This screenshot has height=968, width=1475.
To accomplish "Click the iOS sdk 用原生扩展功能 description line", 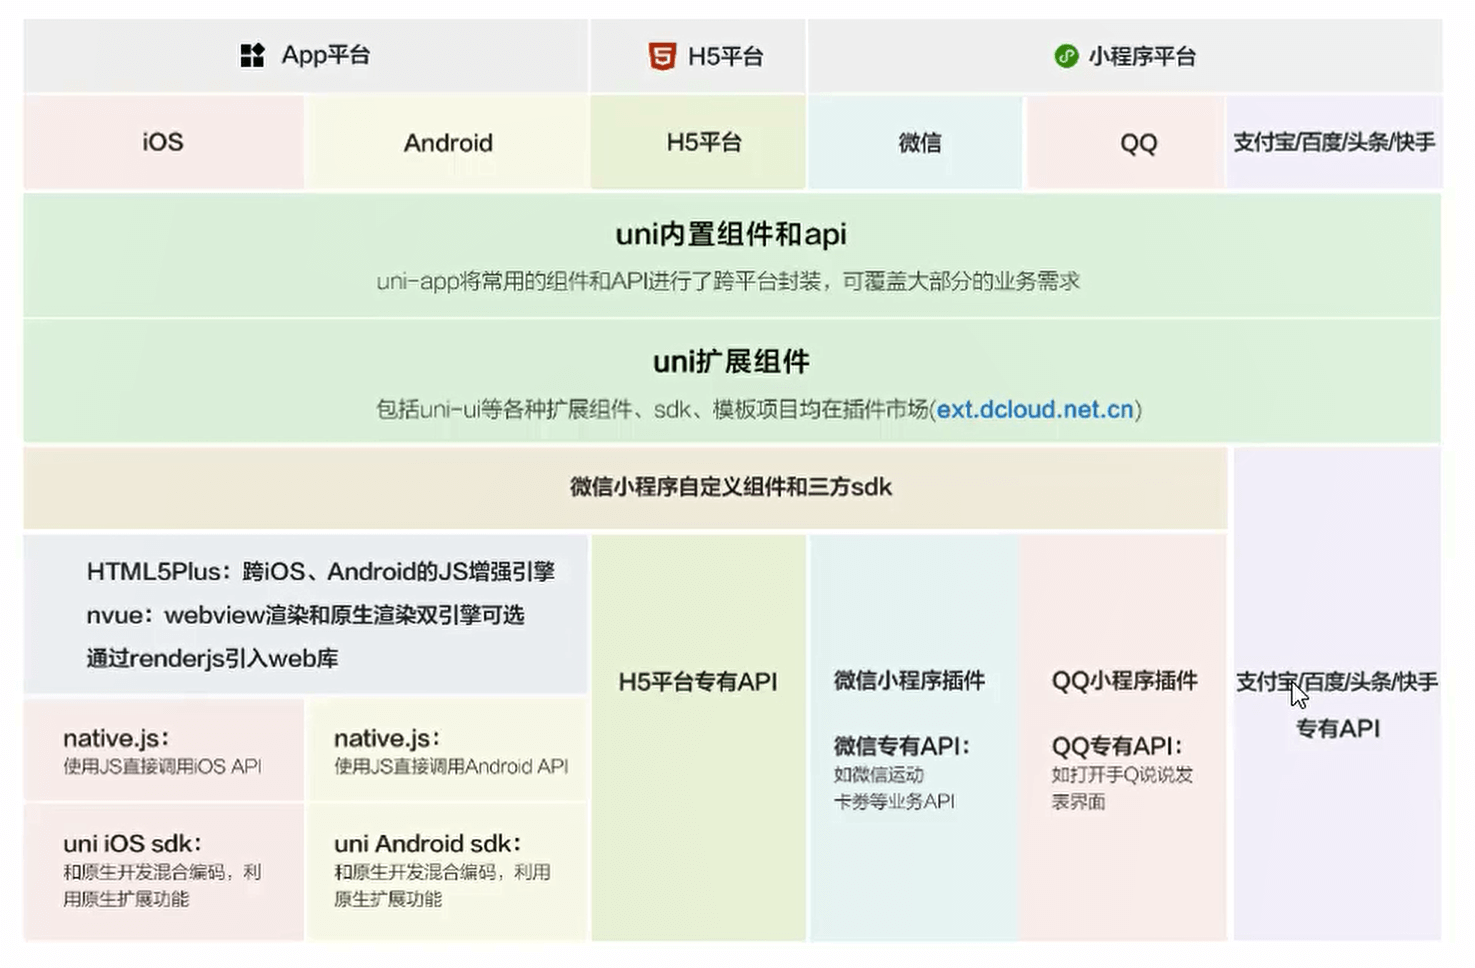I will [x=126, y=898].
